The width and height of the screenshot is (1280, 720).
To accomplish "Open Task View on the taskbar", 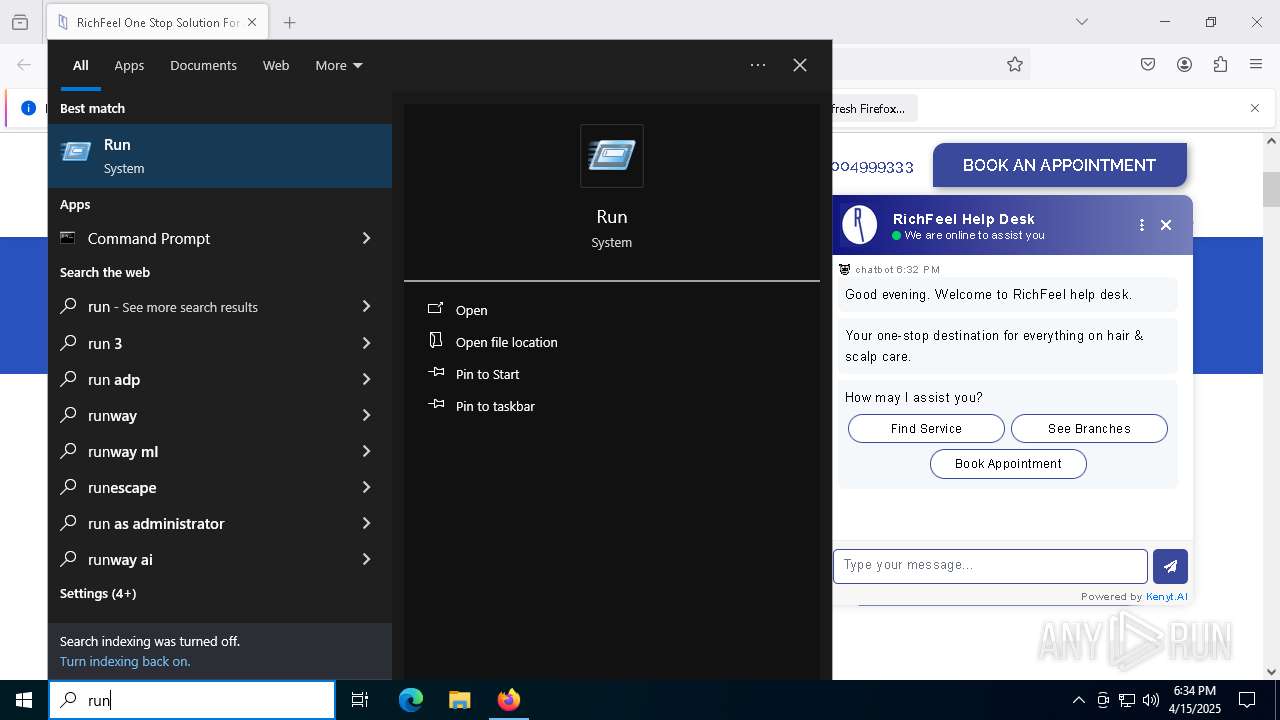I will [x=360, y=700].
